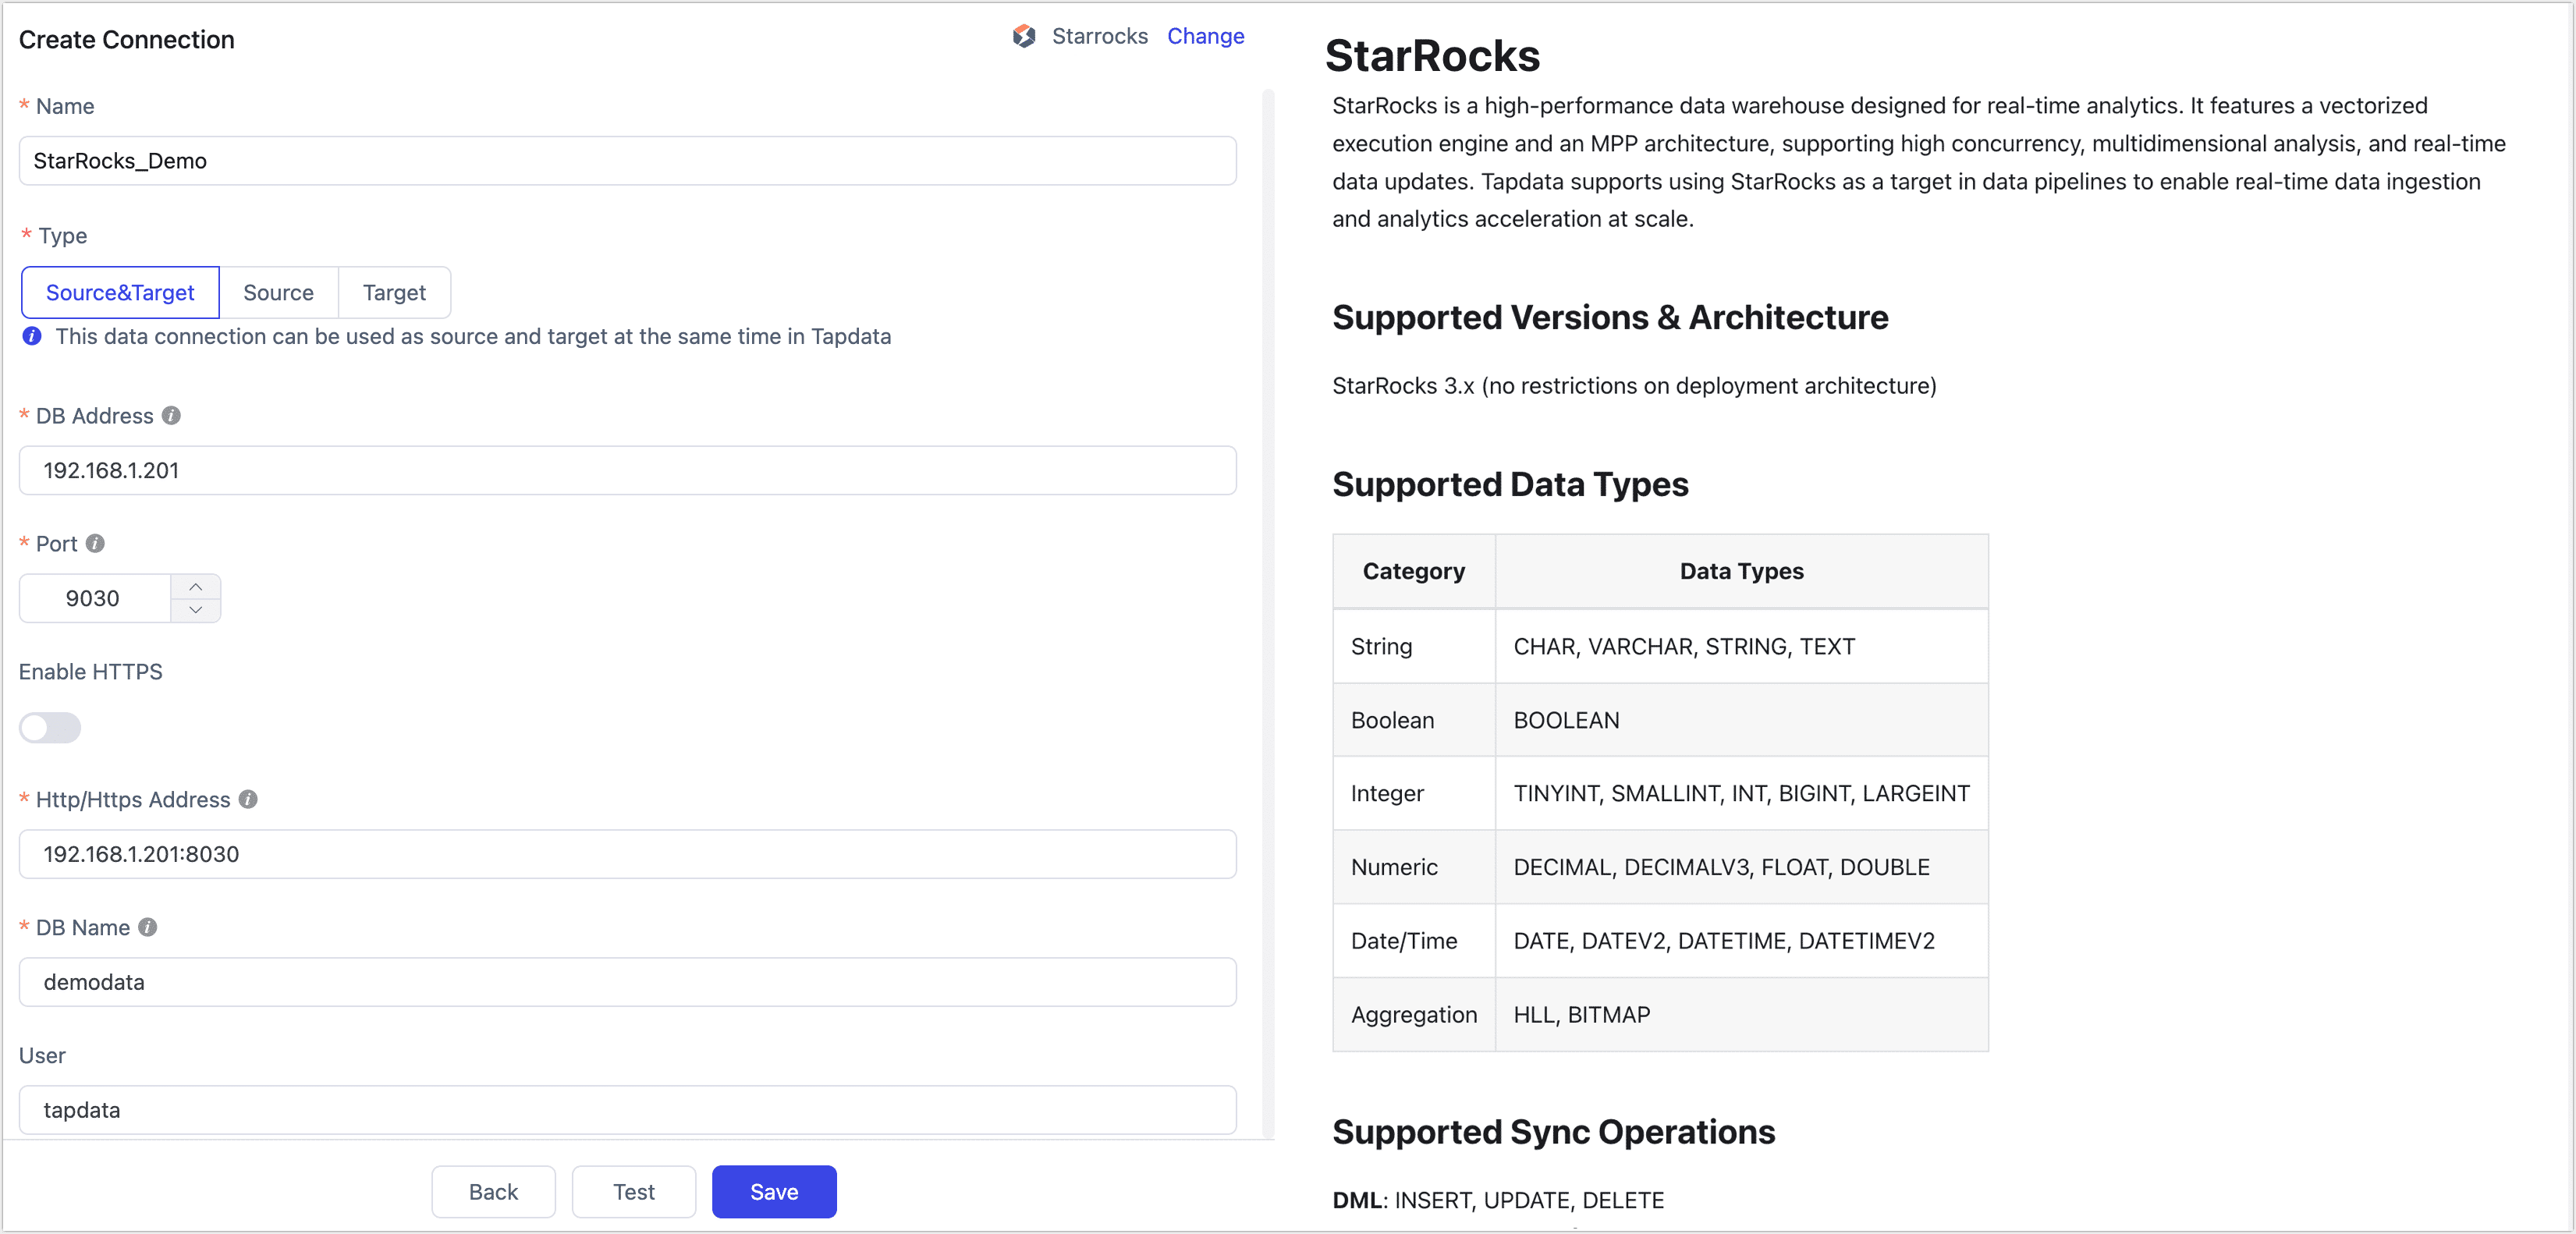
Task: Click the DB Address input field
Action: click(628, 470)
